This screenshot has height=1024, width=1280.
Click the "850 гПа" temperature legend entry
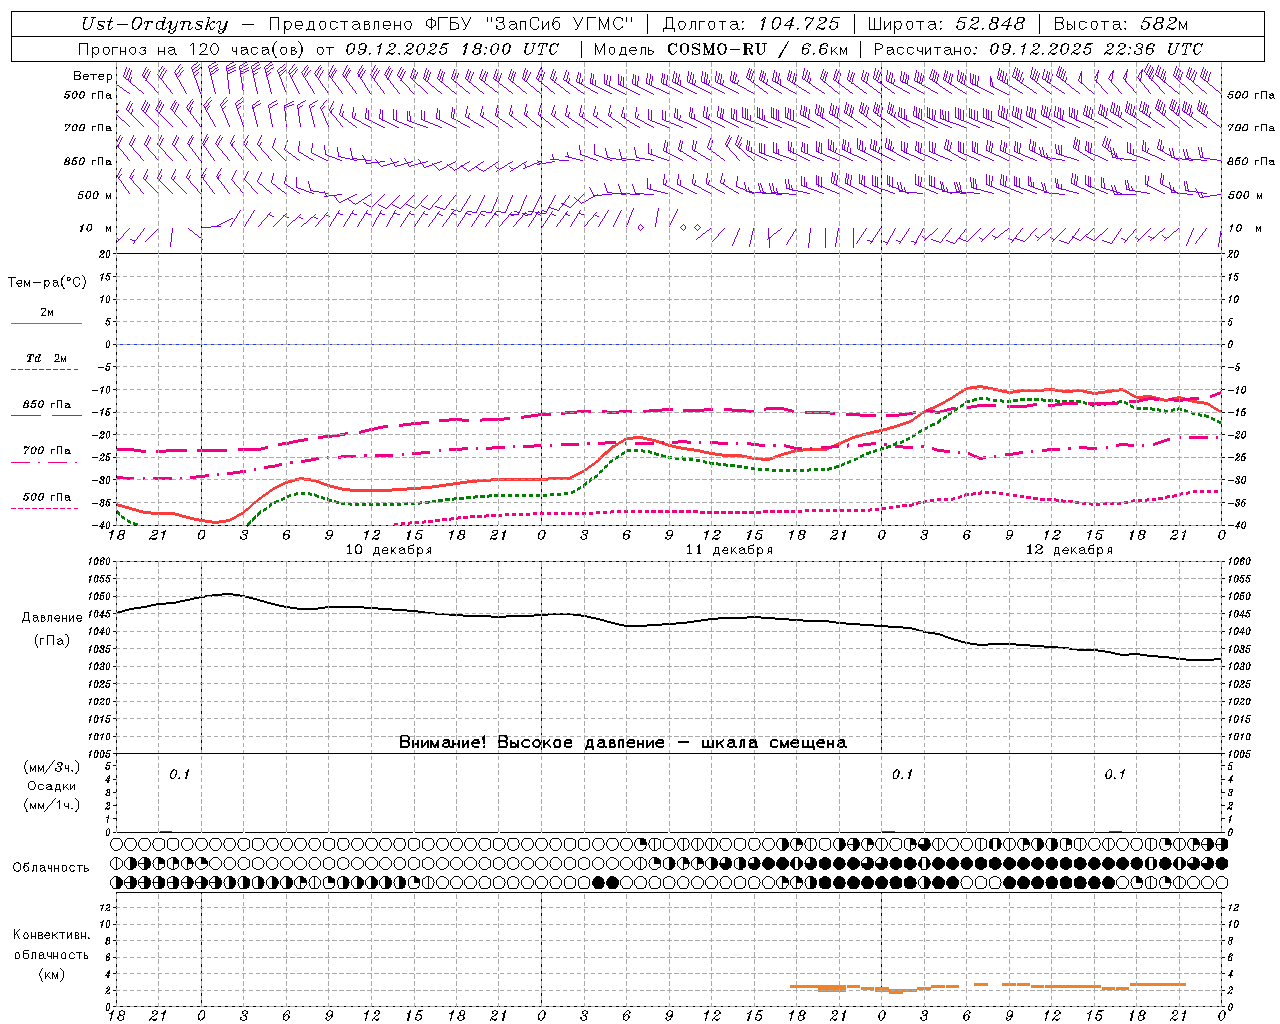tap(47, 405)
